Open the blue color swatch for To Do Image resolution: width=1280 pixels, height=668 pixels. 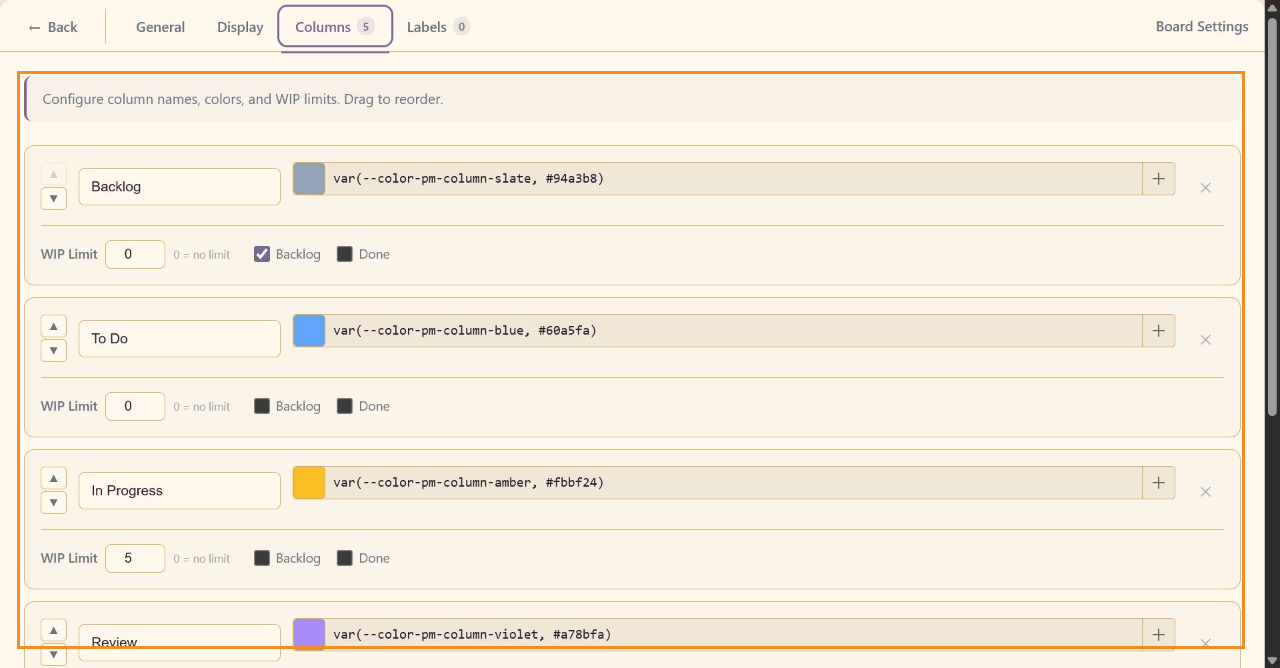(309, 331)
